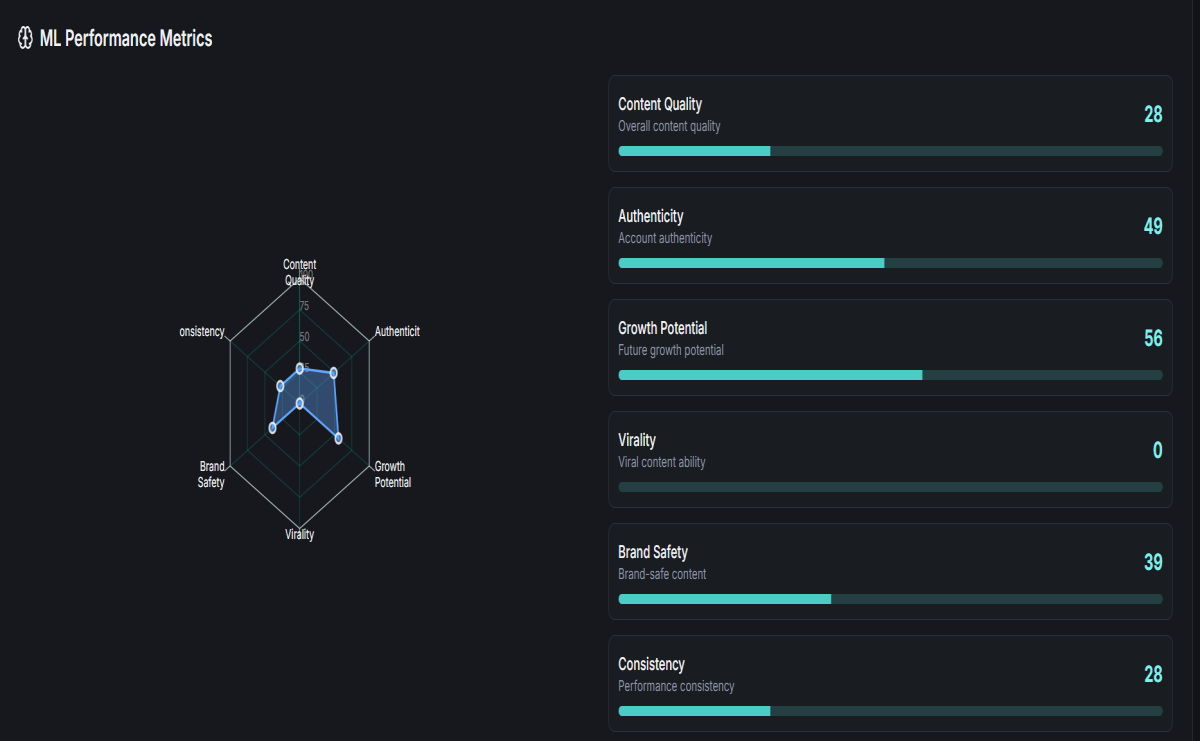1200x741 pixels.
Task: Click the Growth Potential score 56
Action: 1153,338
